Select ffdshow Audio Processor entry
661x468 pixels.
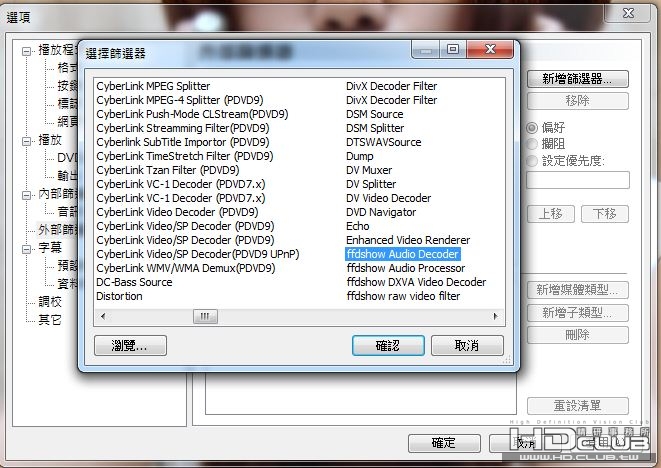(406, 268)
